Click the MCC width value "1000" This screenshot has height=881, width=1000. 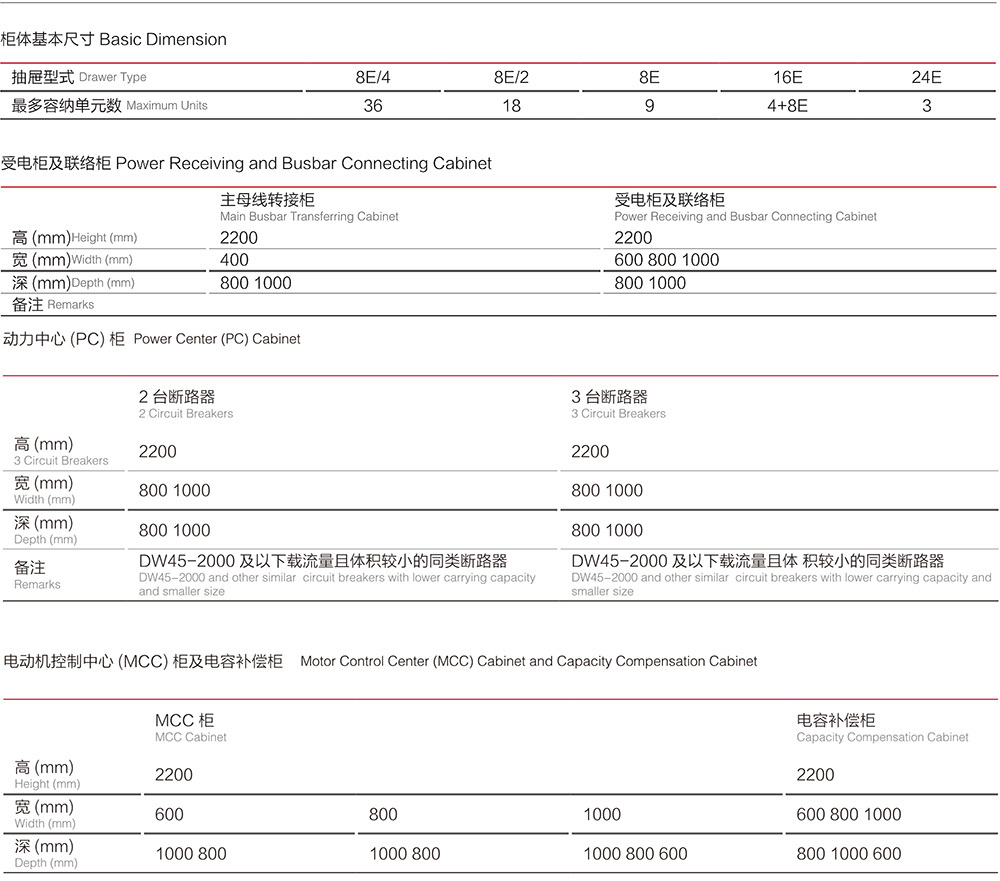click(x=602, y=815)
